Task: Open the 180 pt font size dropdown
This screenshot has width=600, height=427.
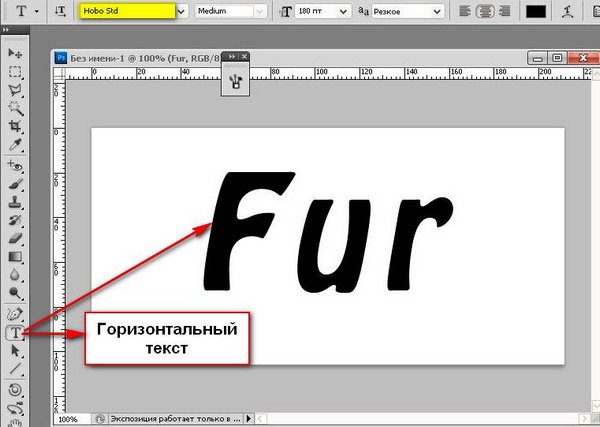Action: coord(343,12)
